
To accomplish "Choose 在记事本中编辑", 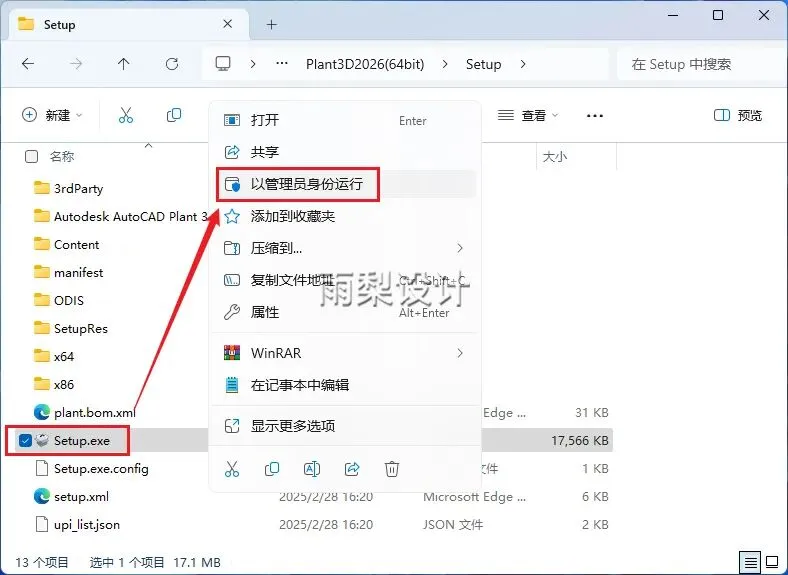I will point(345,385).
